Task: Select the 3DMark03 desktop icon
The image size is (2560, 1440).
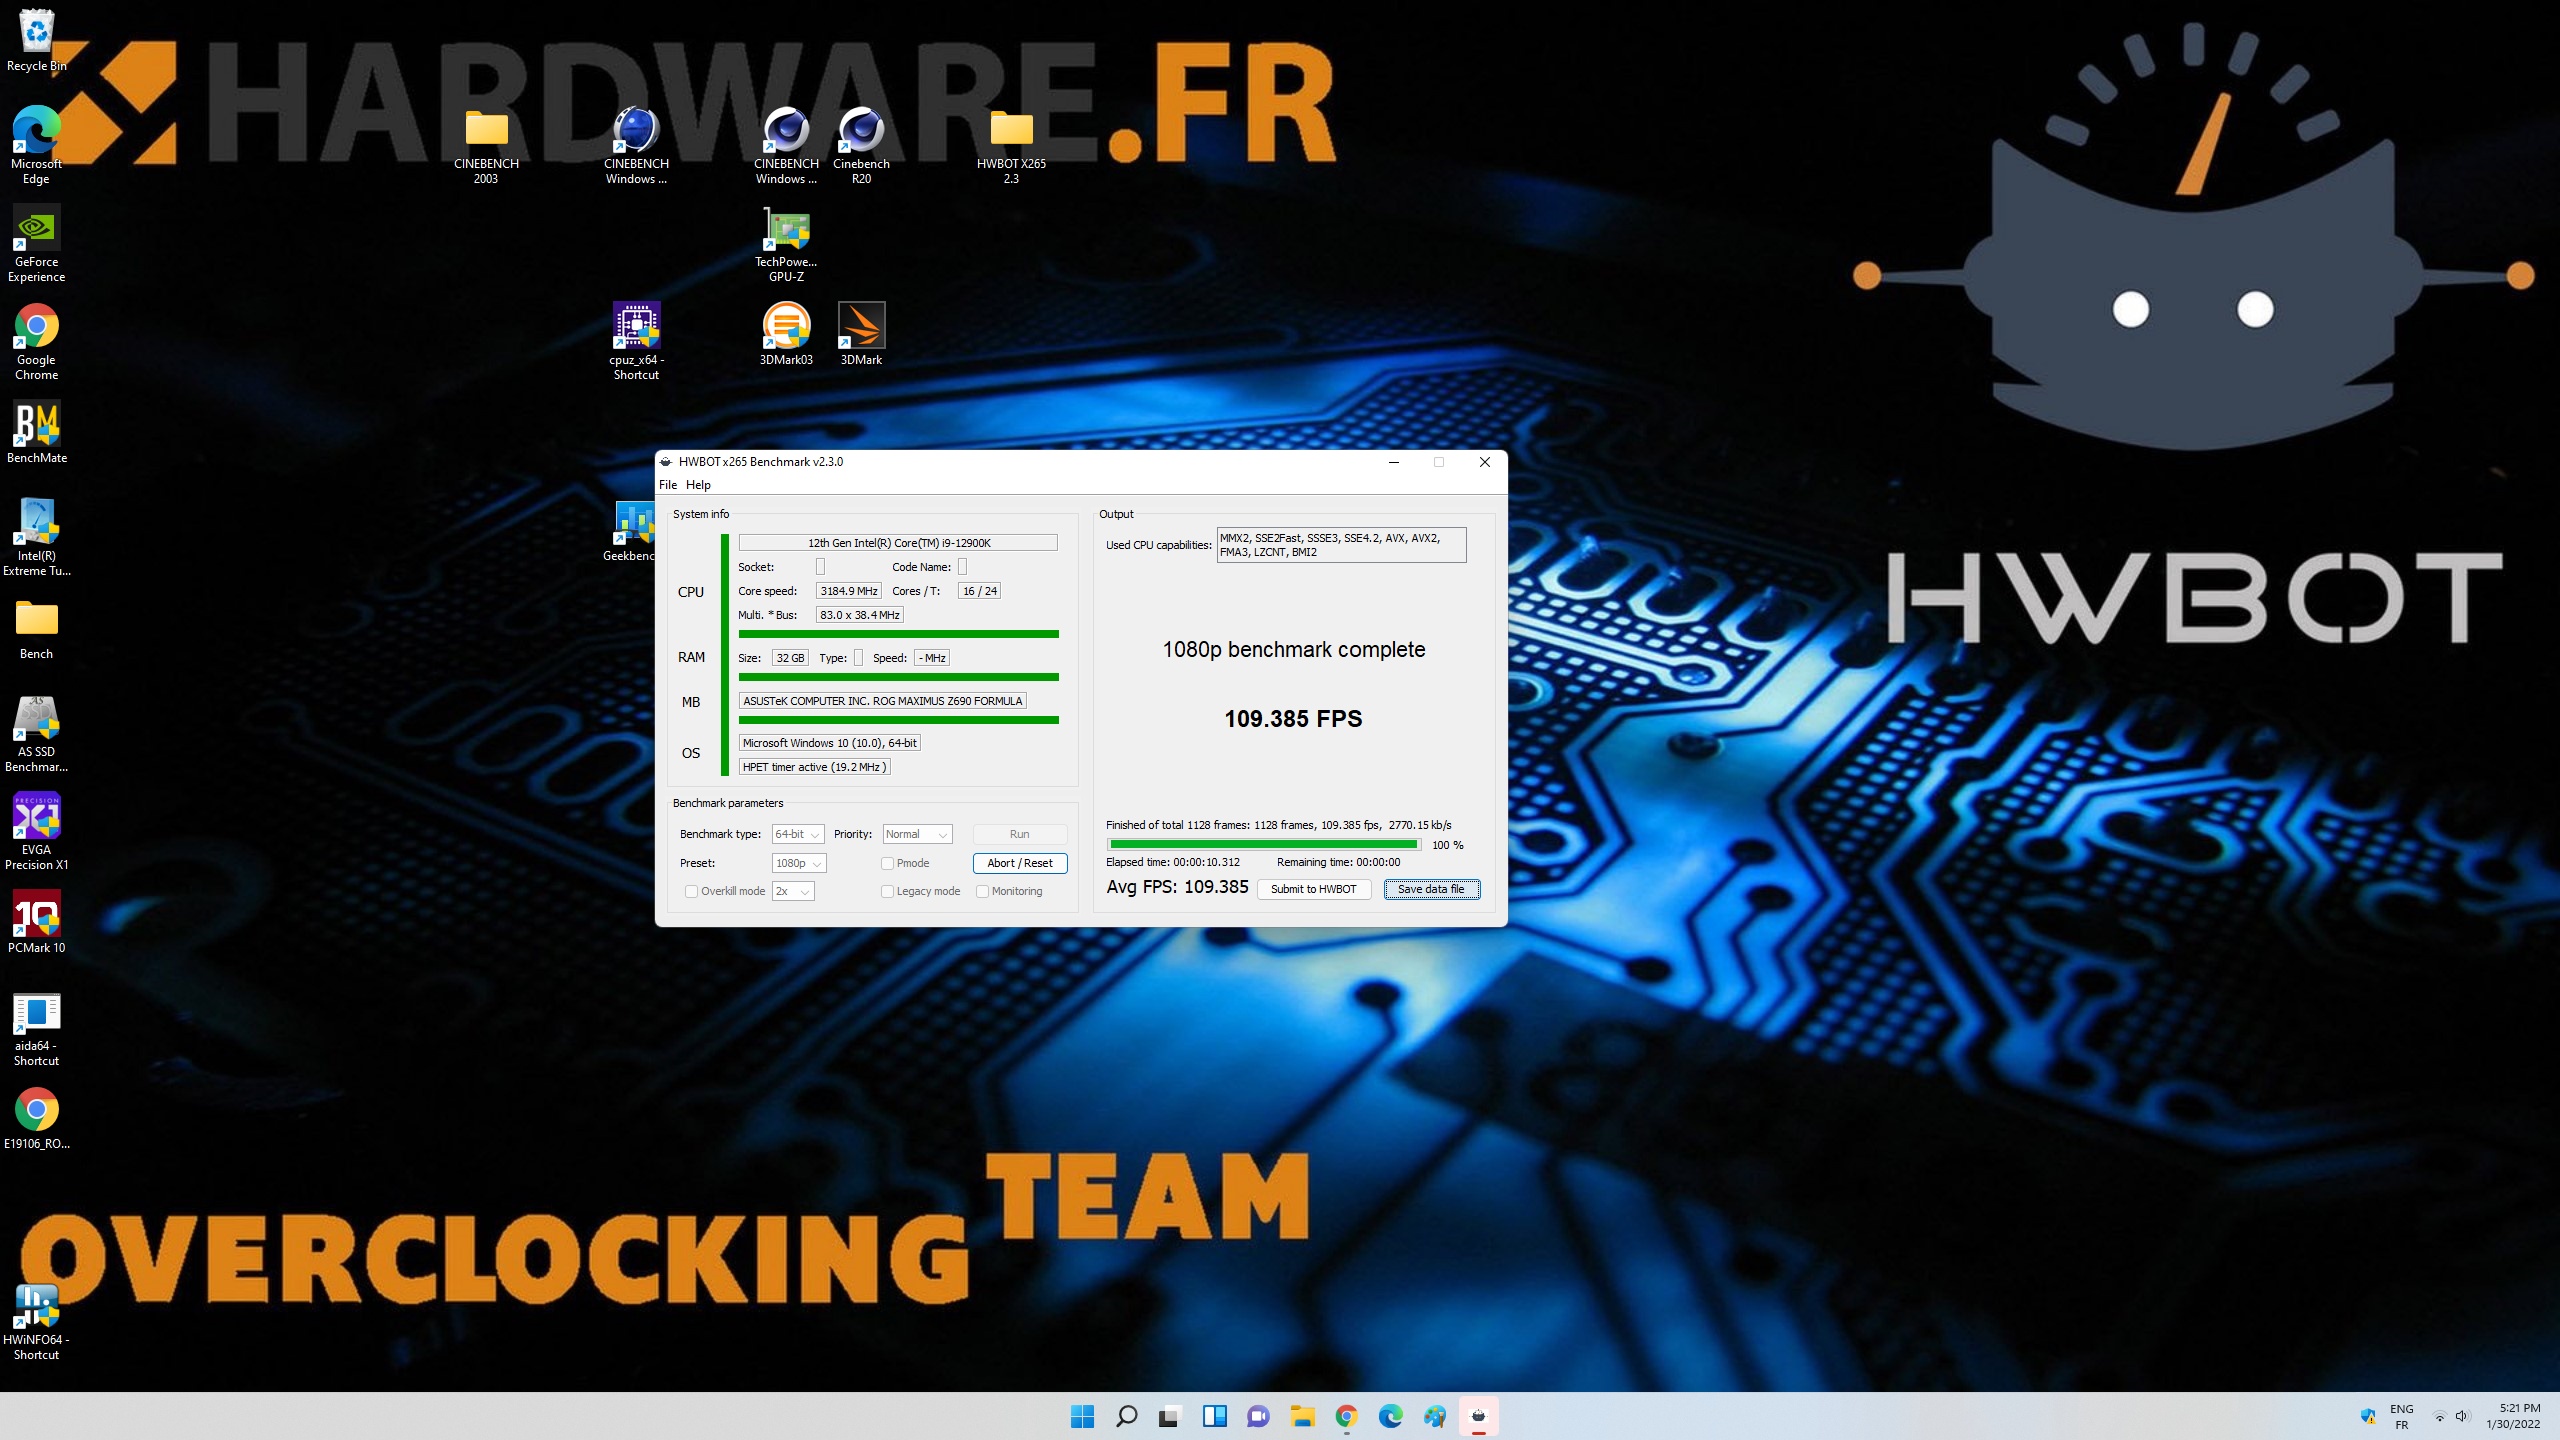Action: pos(786,334)
